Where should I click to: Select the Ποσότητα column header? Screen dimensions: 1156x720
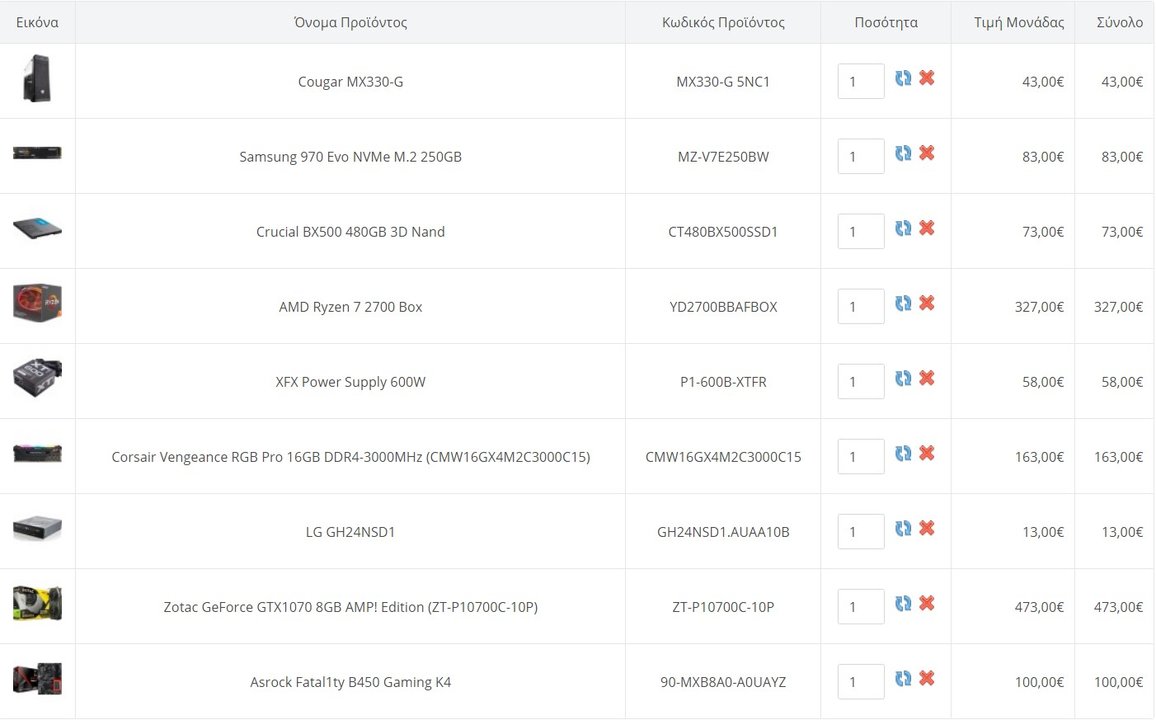pos(886,23)
